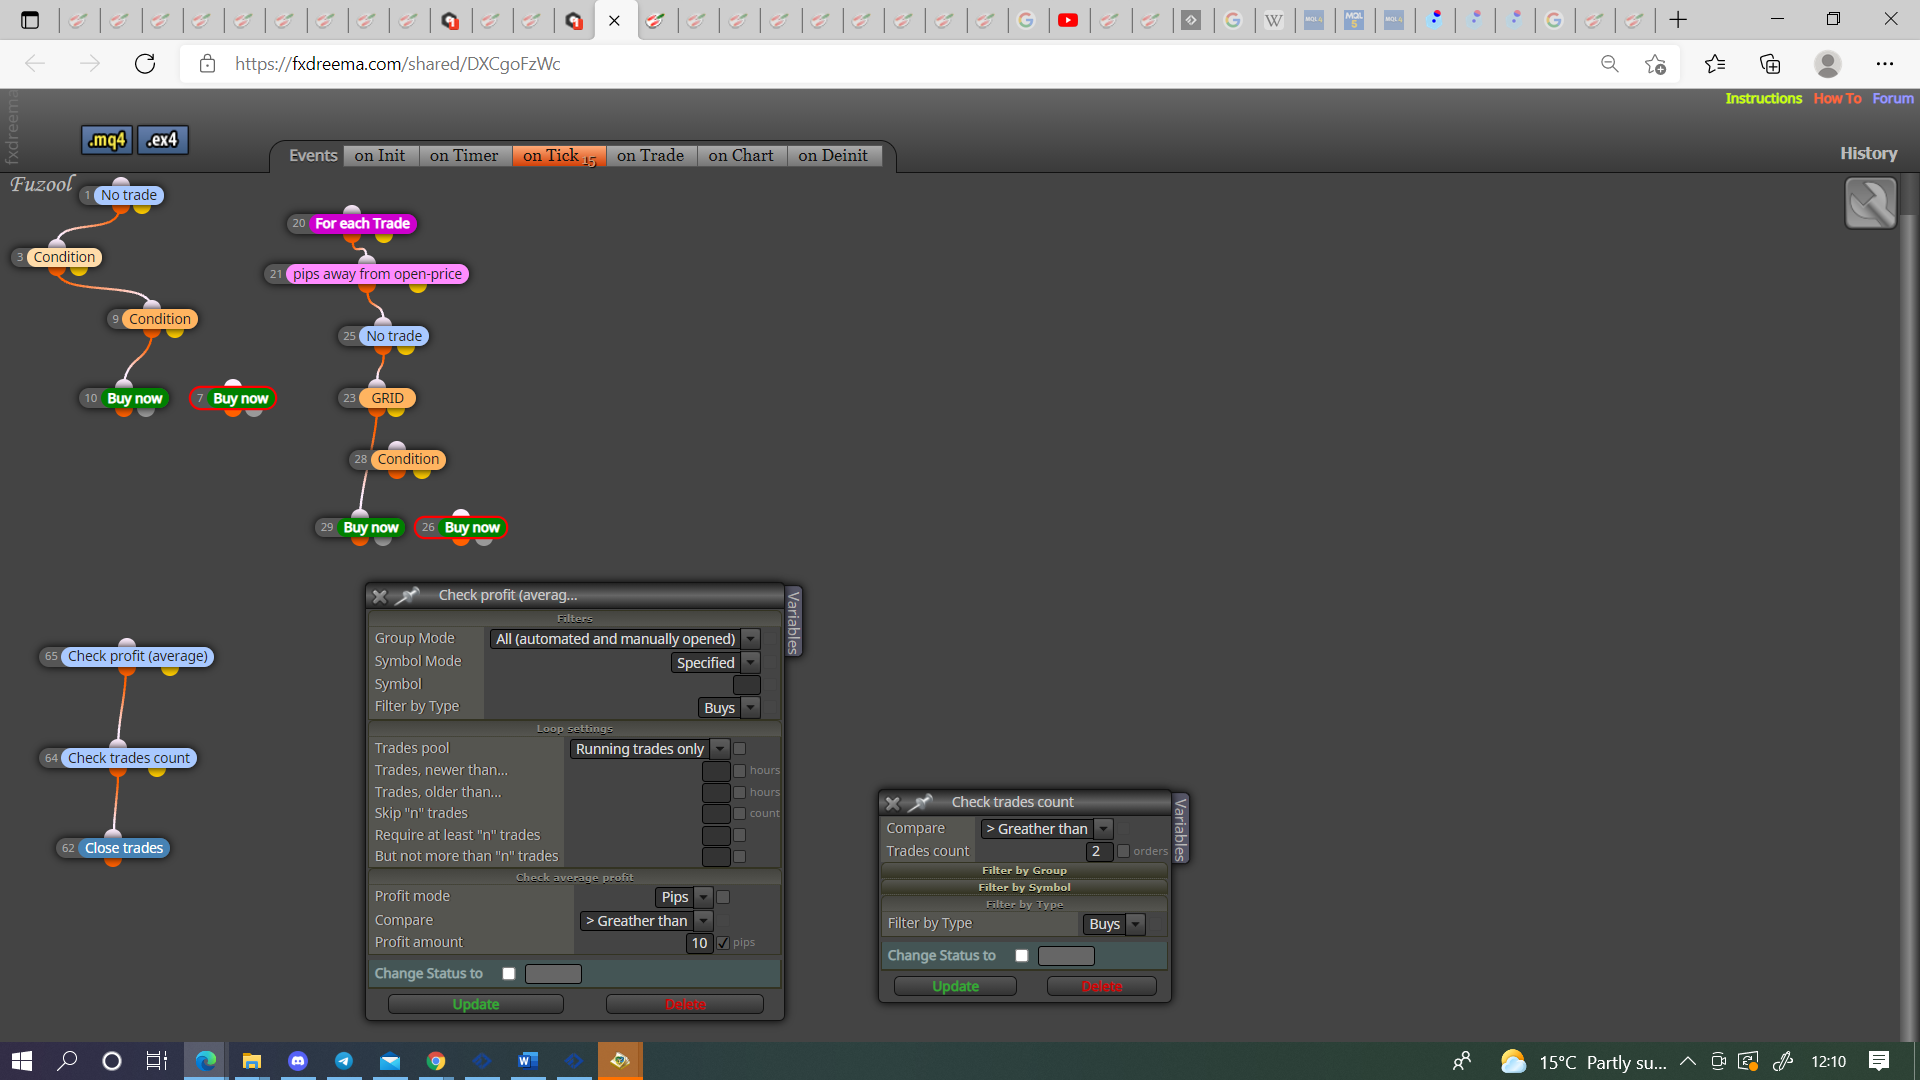Viewport: 1920px width, 1080px height.
Task: Expand Filter by Group section
Action: [1024, 870]
